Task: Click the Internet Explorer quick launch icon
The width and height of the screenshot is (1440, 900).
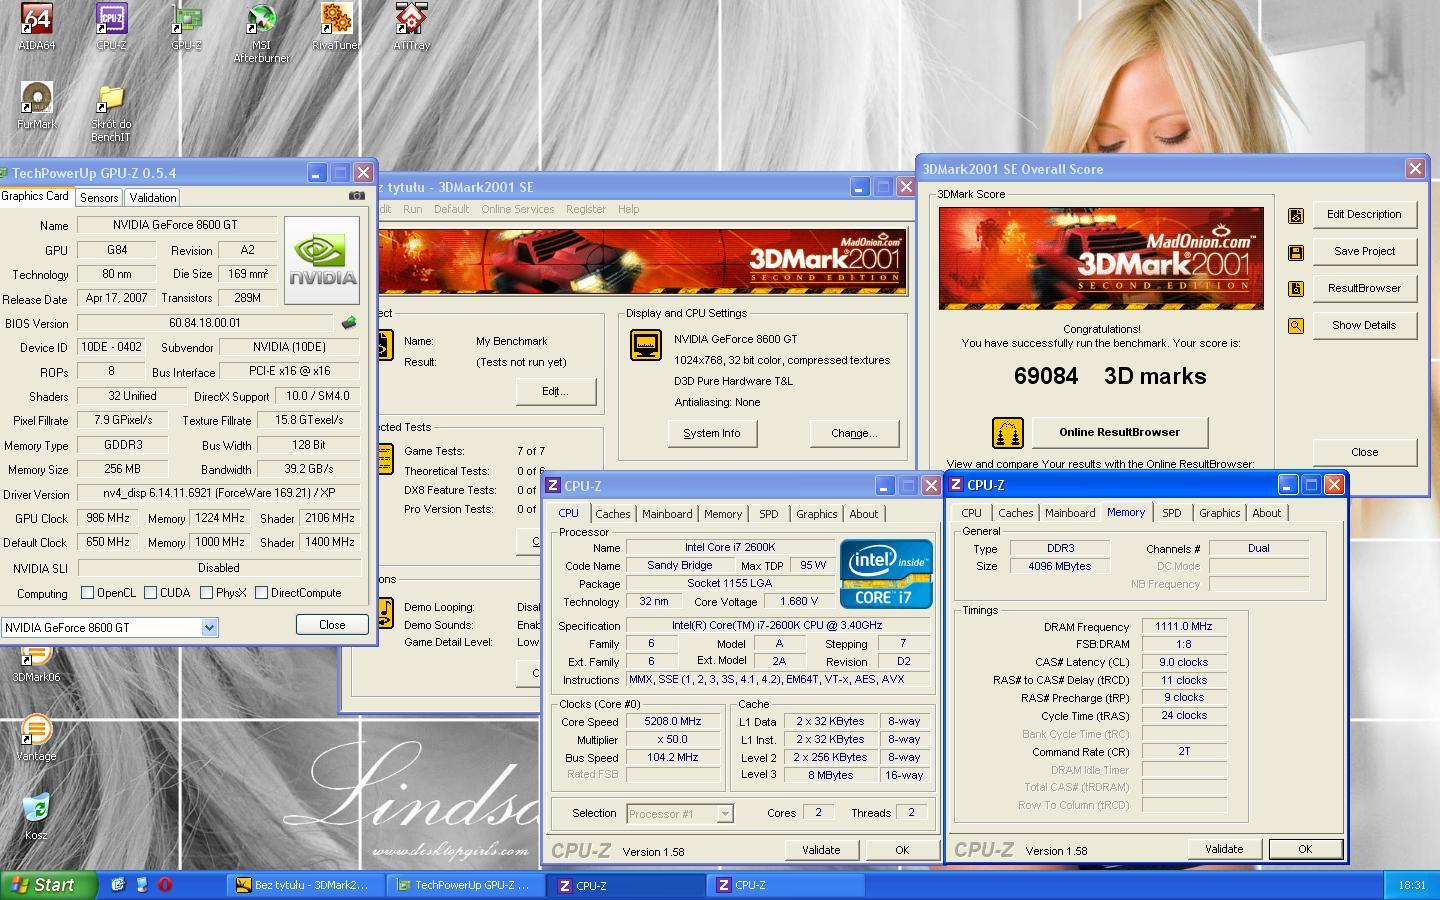Action: (x=118, y=885)
